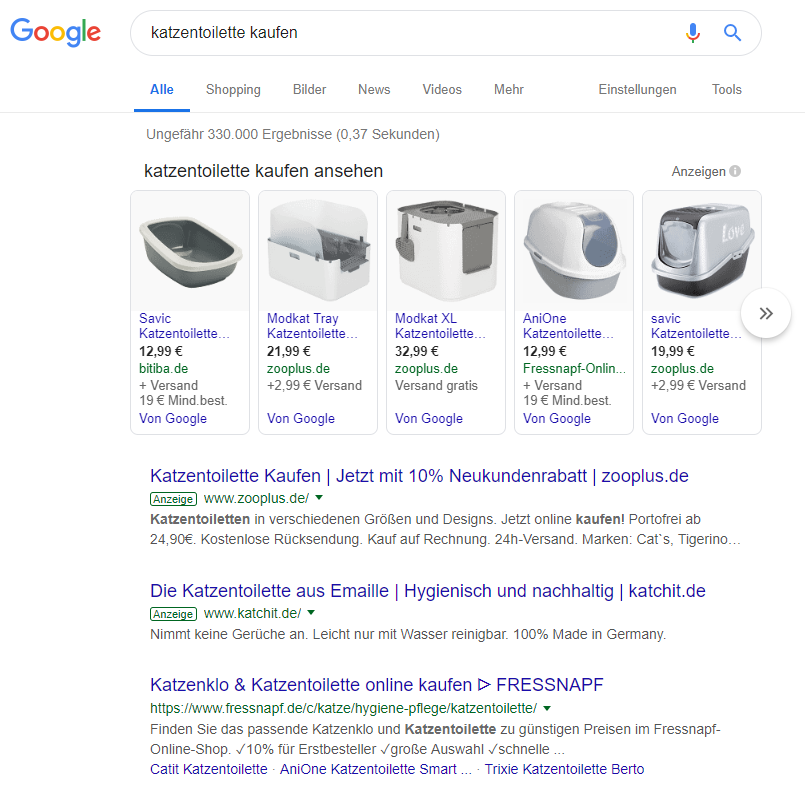Click Von Google under AniOne card
The image size is (805, 797).
[x=557, y=419]
